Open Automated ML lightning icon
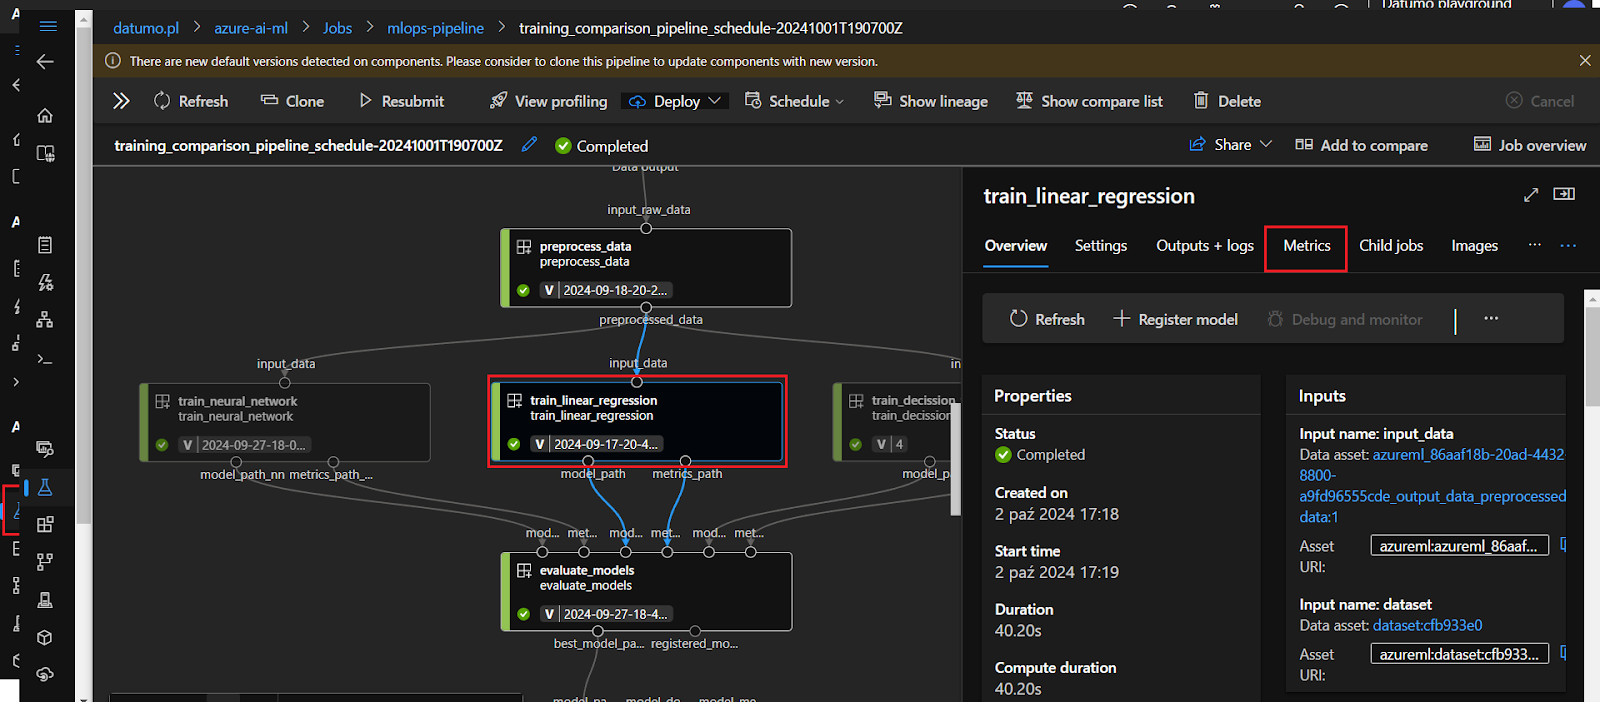The height and width of the screenshot is (702, 1600). pyautogui.click(x=45, y=283)
